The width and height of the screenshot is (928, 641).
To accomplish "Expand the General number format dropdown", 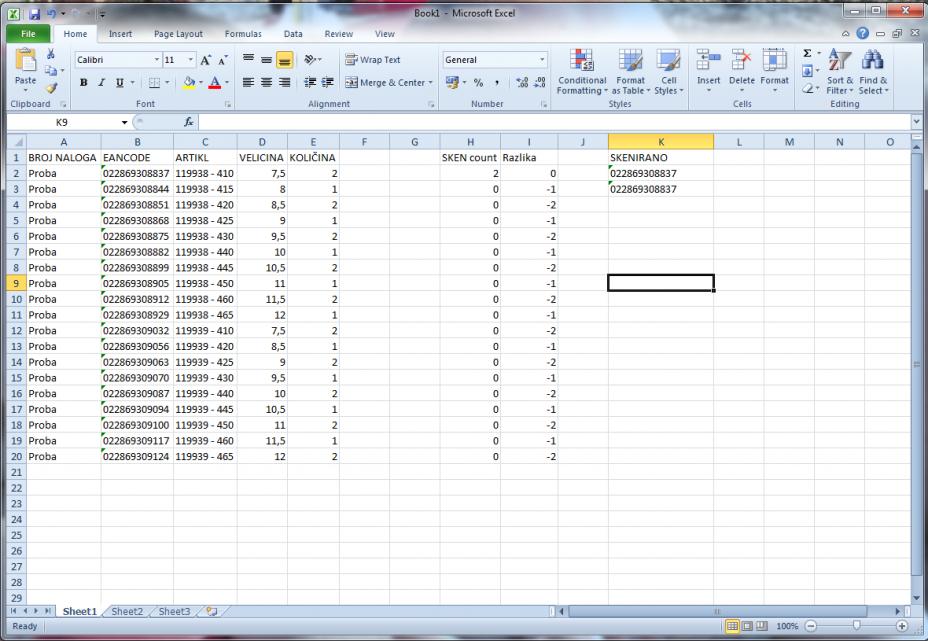I will click(542, 60).
